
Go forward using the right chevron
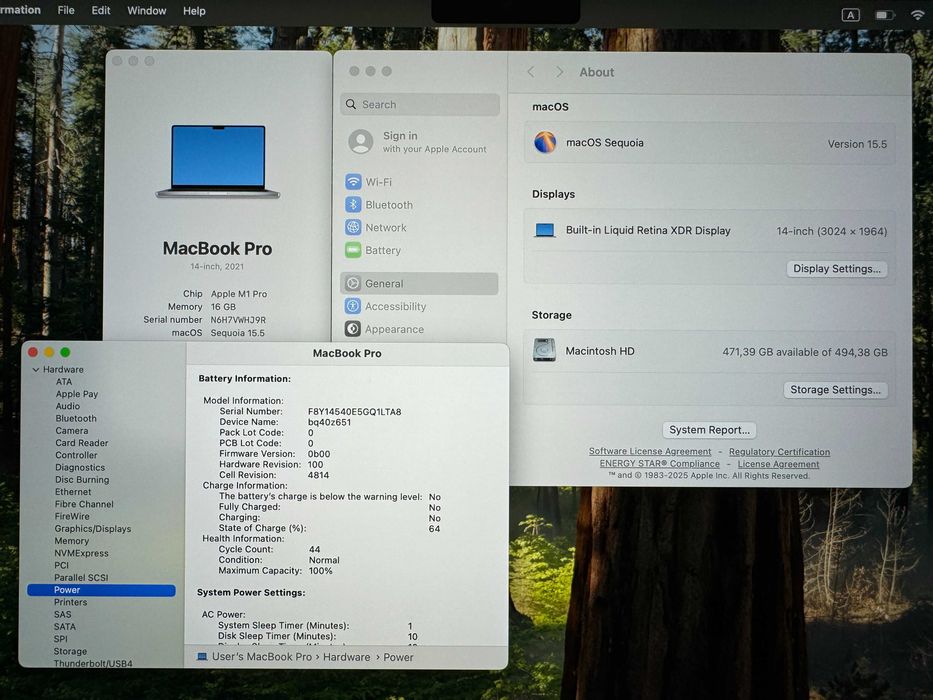(559, 72)
